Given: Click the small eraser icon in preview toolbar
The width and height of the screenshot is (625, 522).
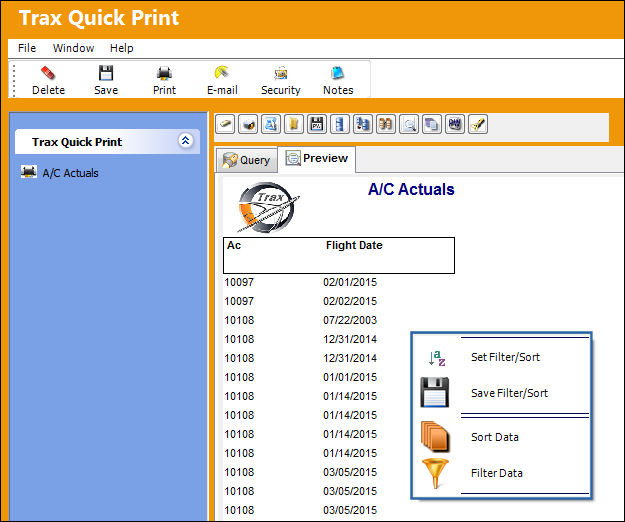Looking at the screenshot, I should tap(225, 124).
